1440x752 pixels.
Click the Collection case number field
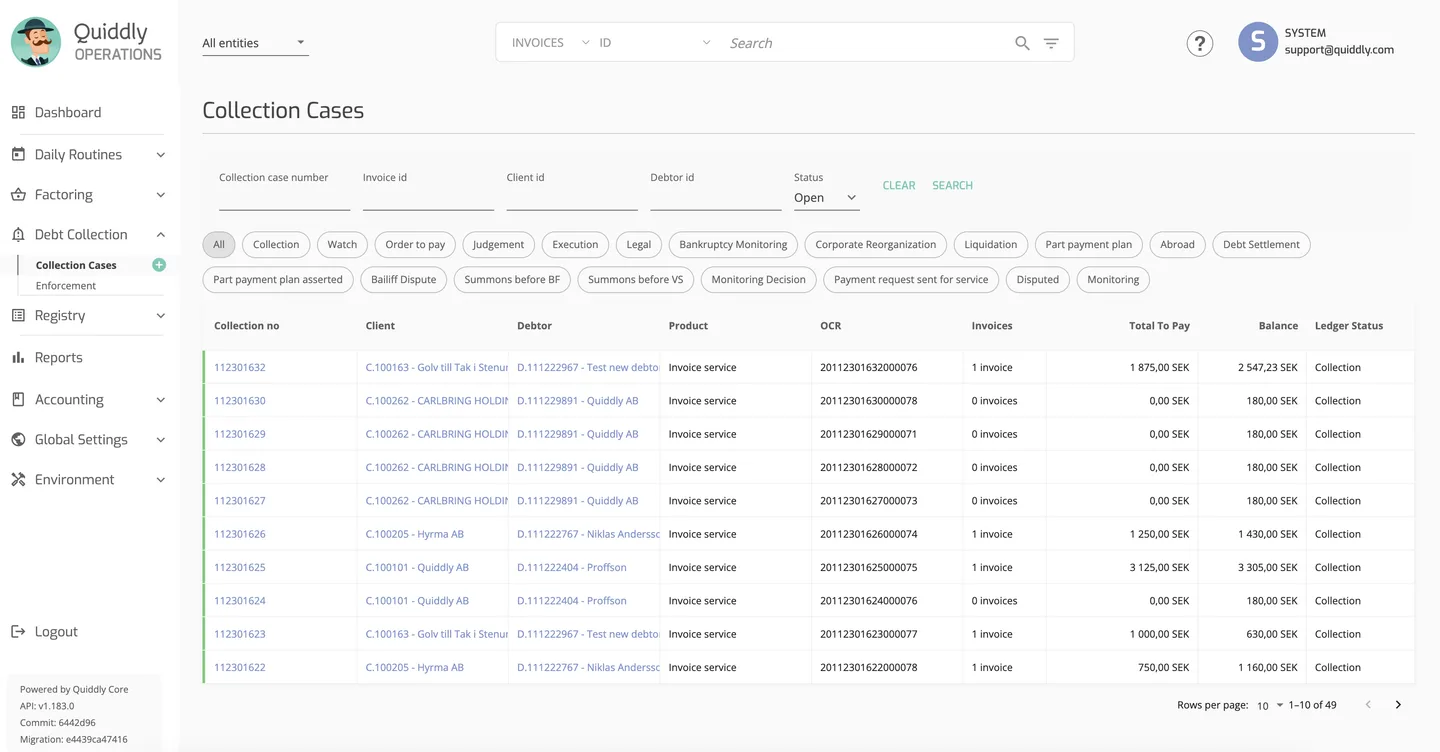[284, 198]
